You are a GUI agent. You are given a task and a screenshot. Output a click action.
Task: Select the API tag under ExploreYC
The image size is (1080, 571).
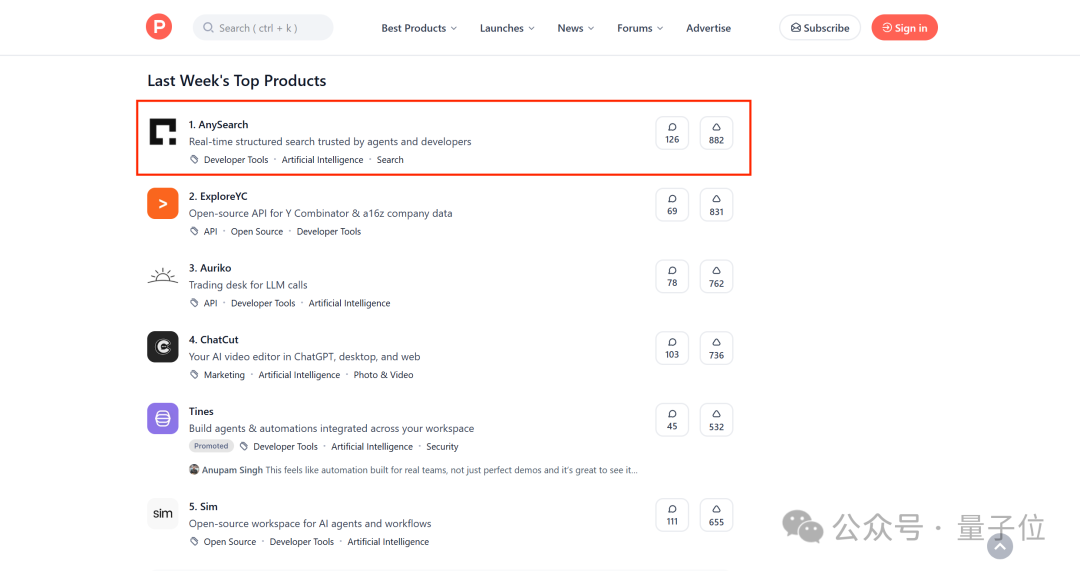pyautogui.click(x=211, y=231)
